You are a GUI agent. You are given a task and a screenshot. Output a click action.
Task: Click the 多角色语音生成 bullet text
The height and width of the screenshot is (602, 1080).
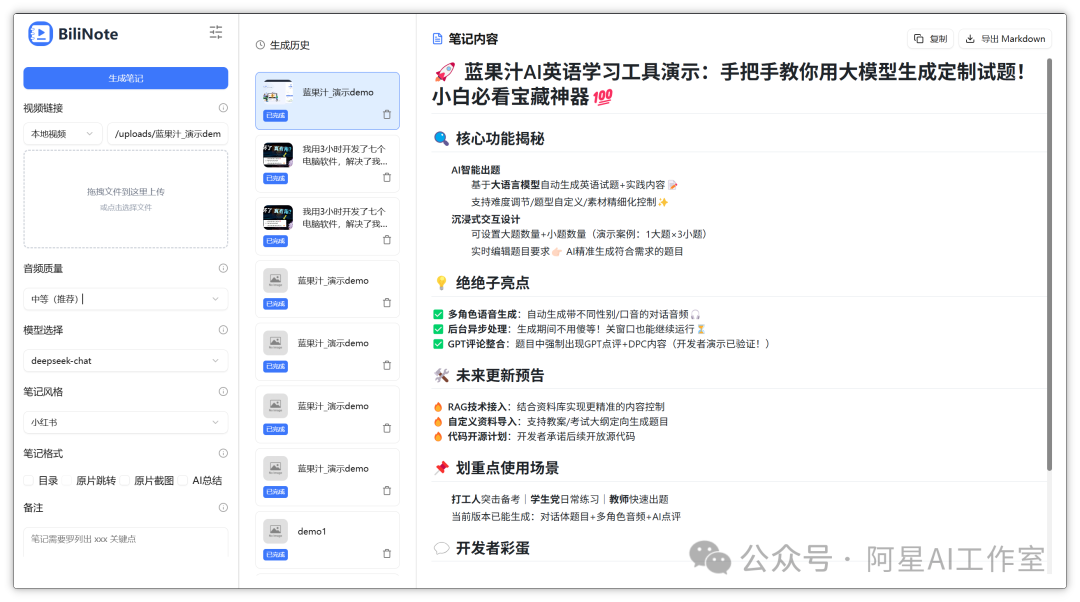pos(568,314)
